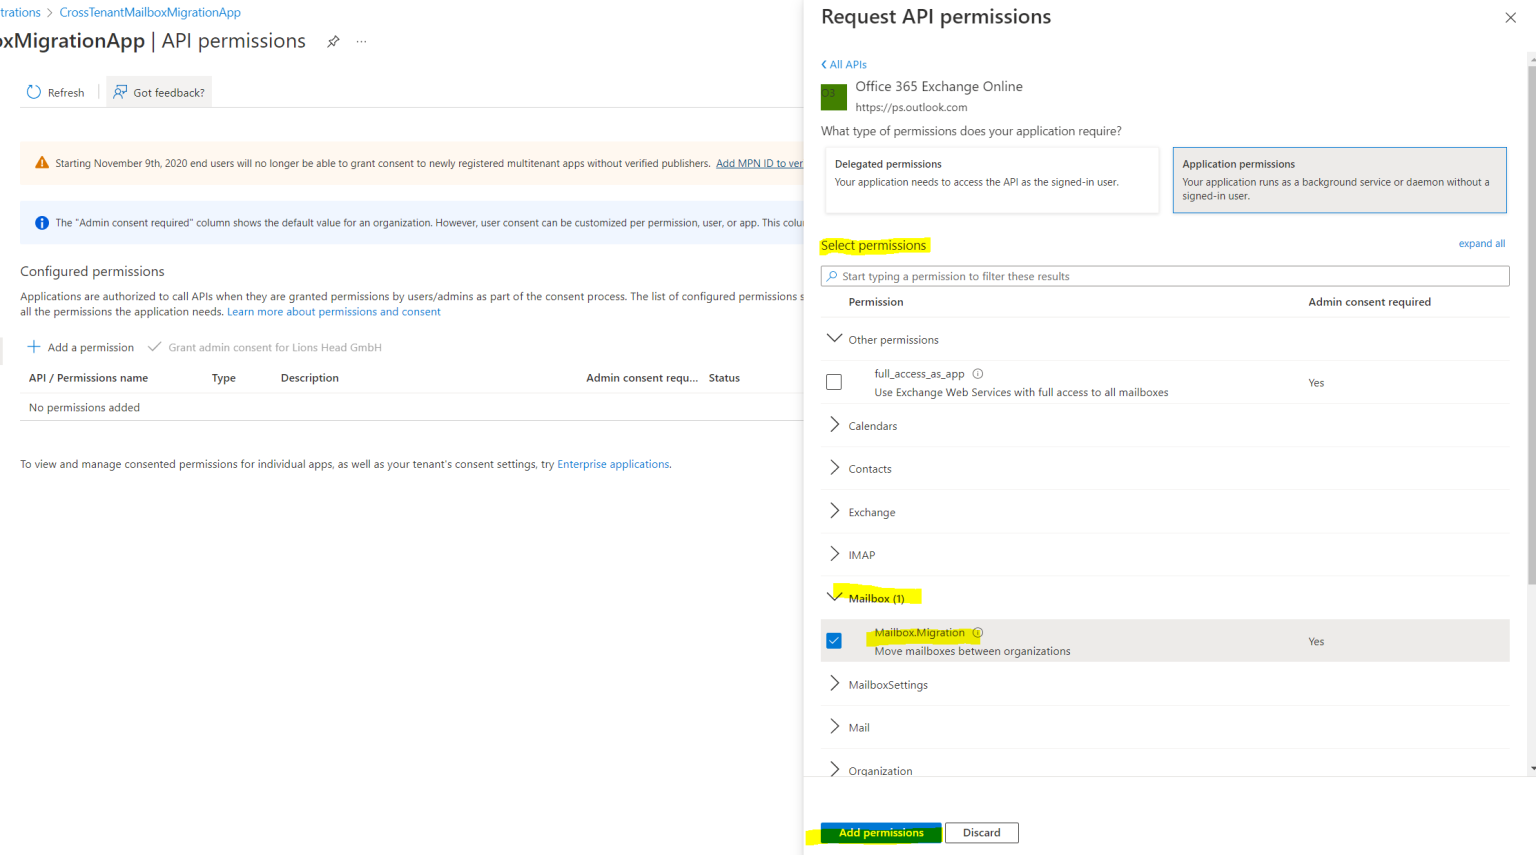Screen dimensions: 1536x855
Task: Check the full_access_as_app permission checkbox
Action: point(834,382)
